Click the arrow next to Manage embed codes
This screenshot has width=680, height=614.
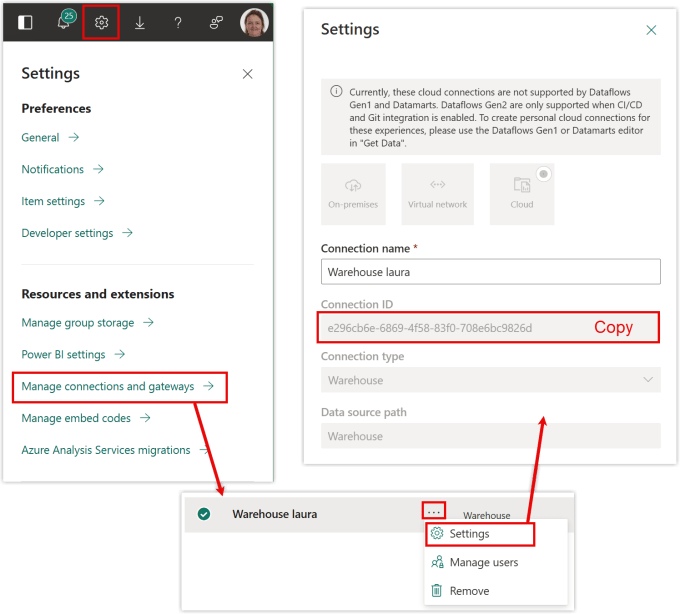point(145,418)
